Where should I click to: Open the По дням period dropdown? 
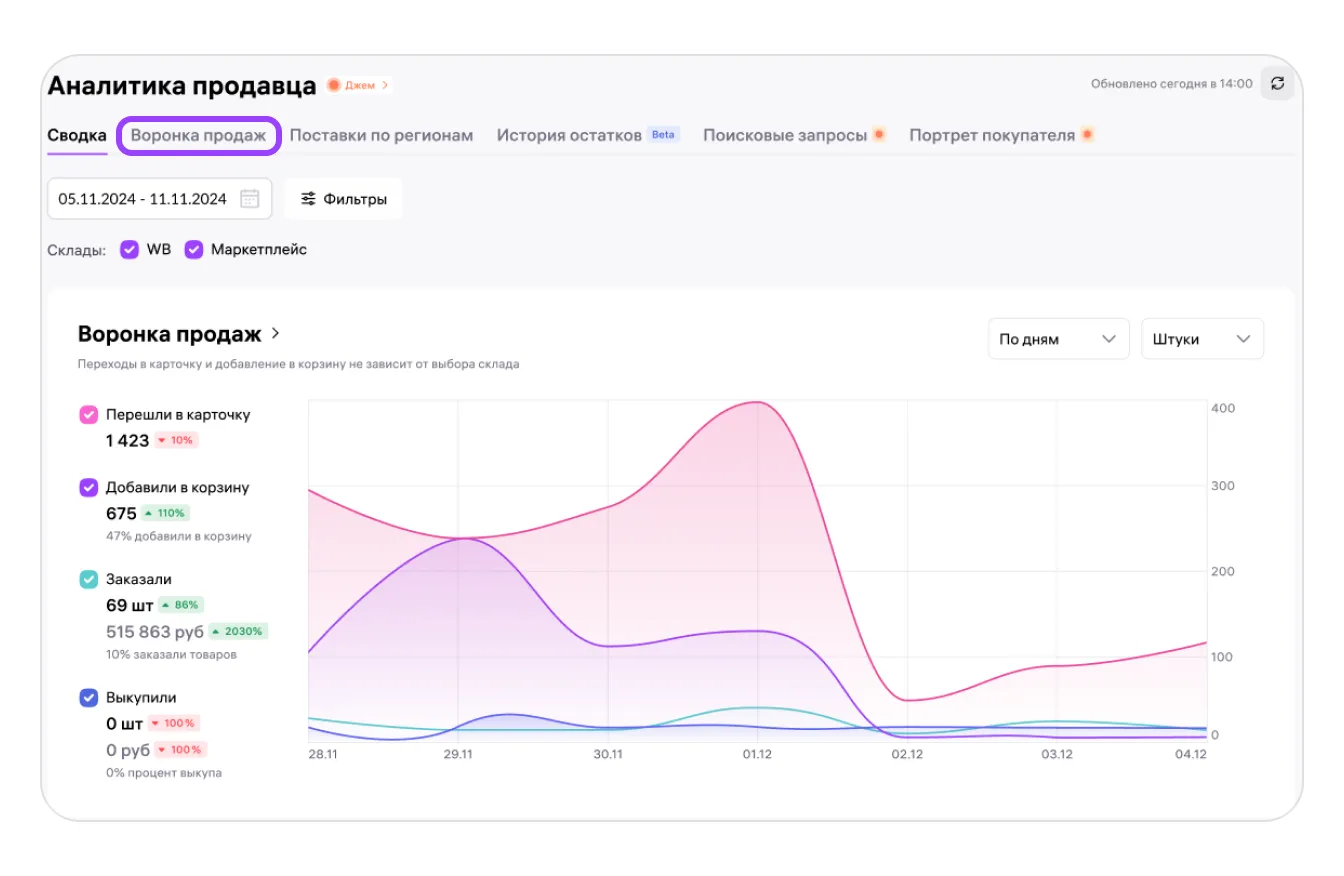(1057, 339)
